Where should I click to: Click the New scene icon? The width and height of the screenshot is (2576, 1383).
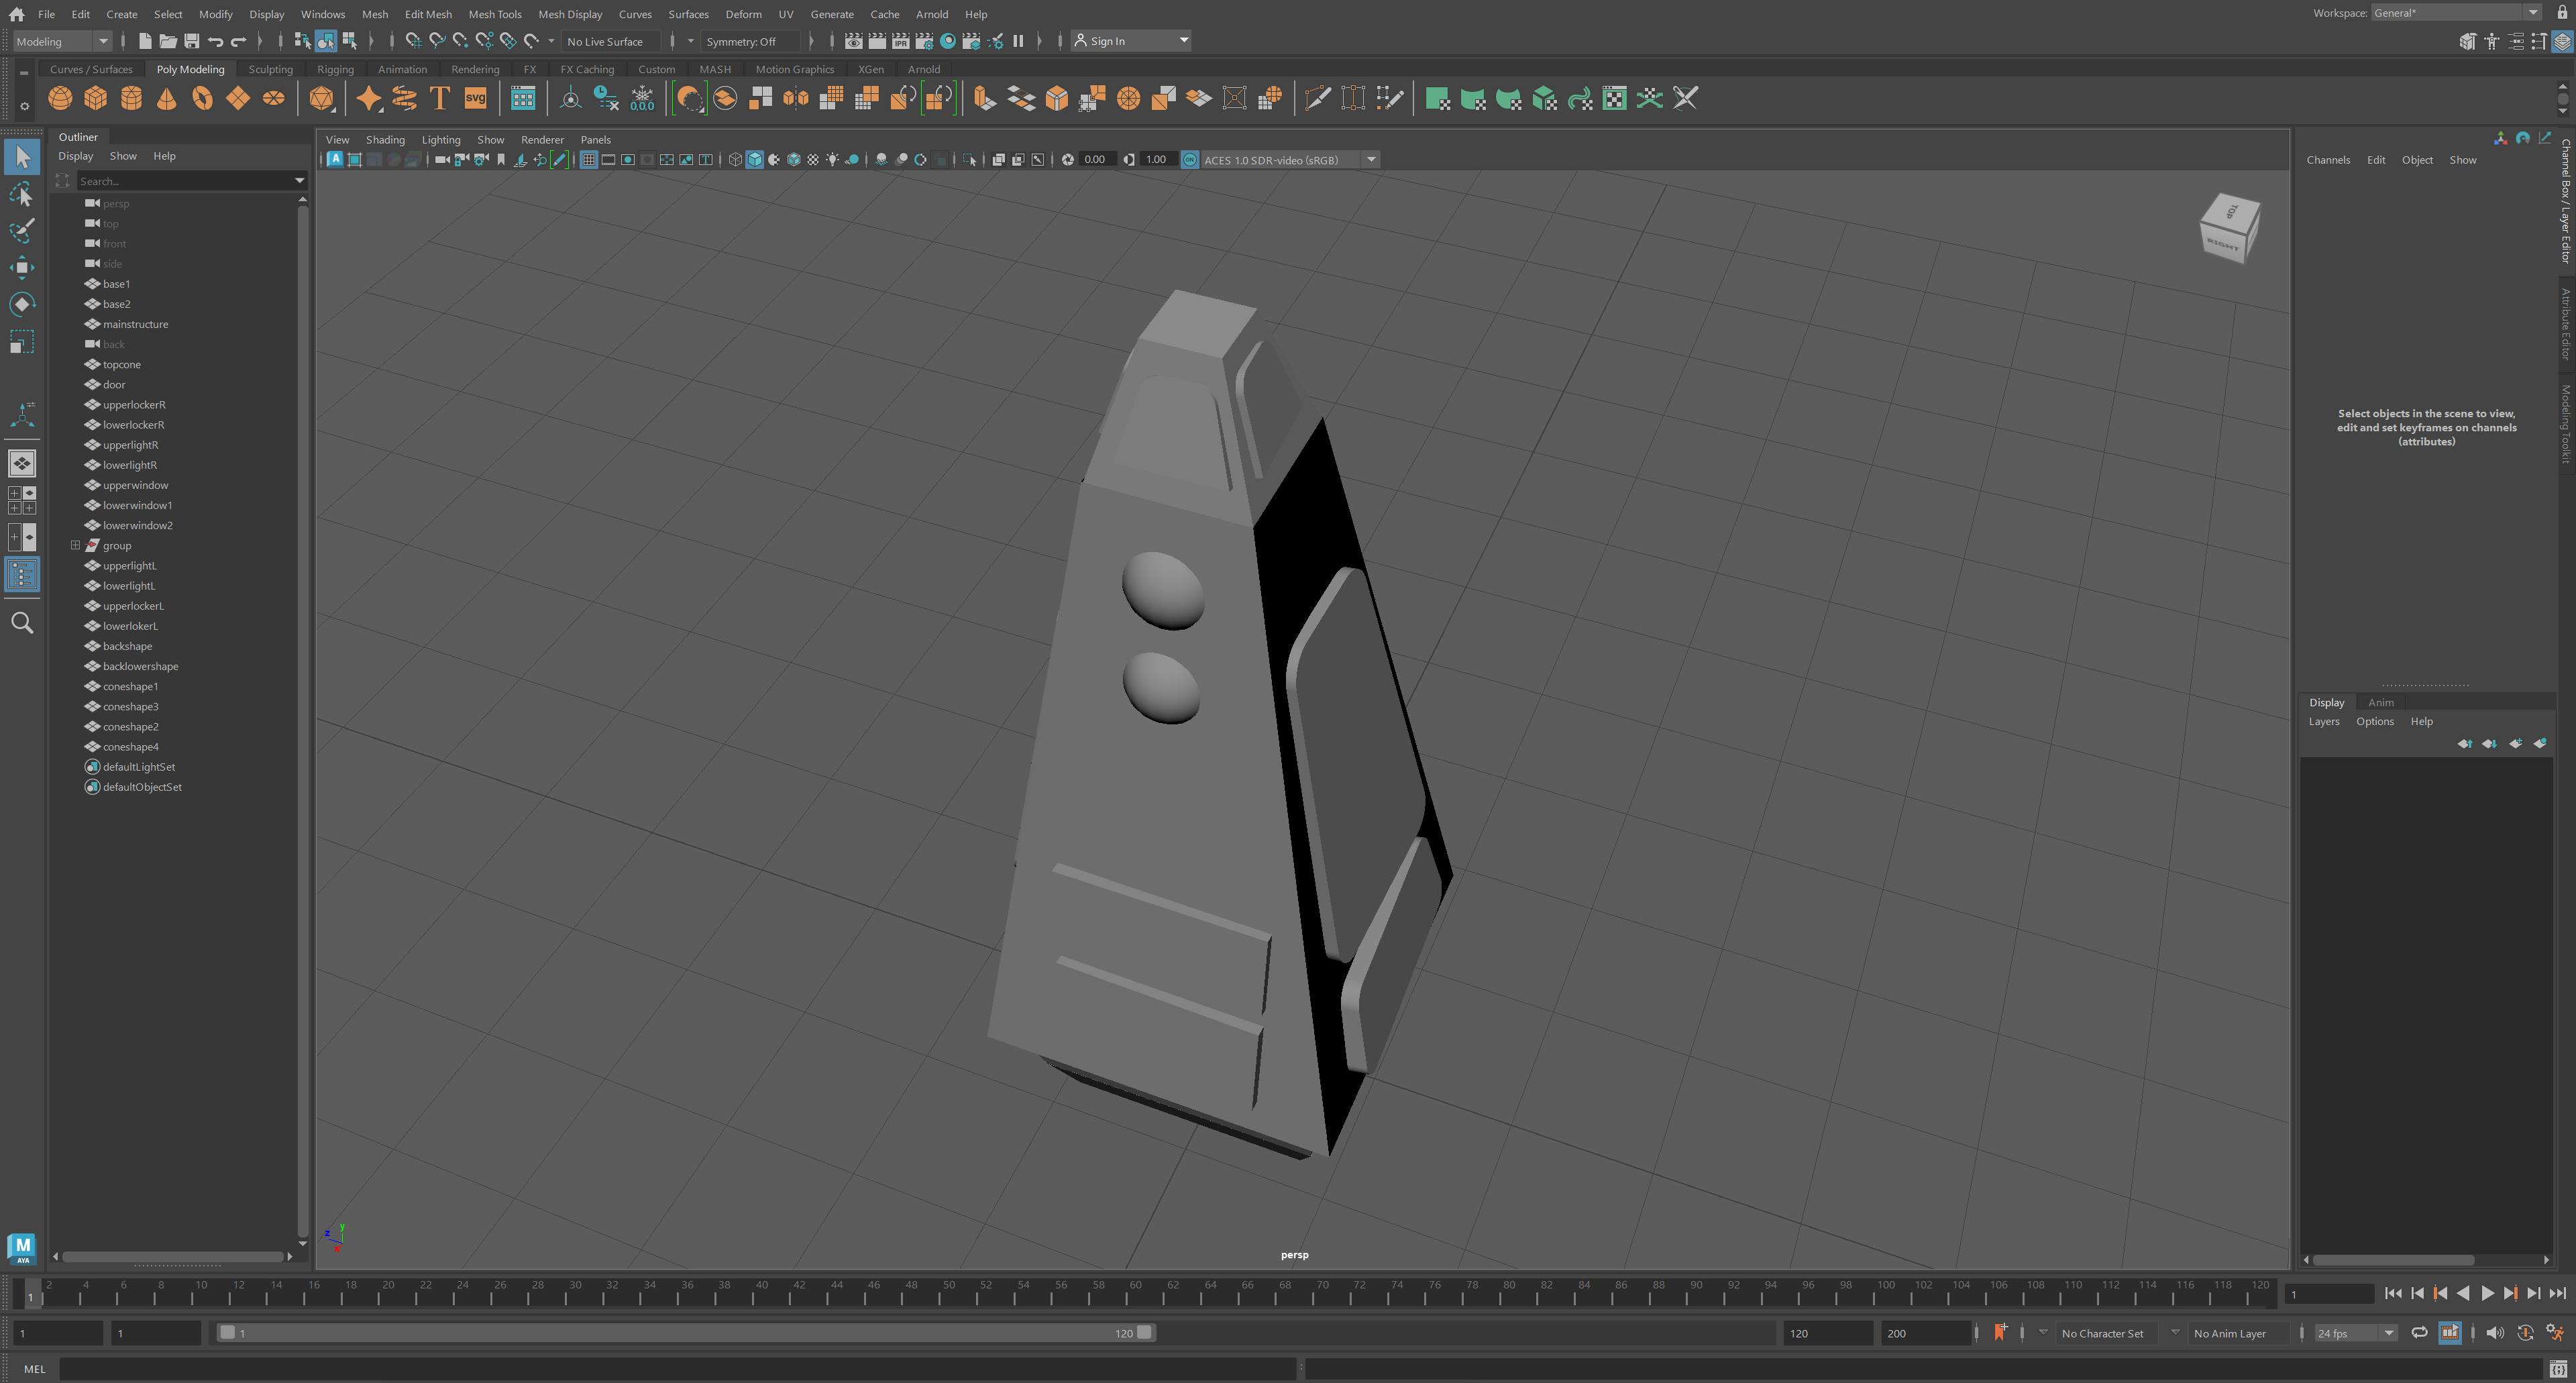(145, 41)
